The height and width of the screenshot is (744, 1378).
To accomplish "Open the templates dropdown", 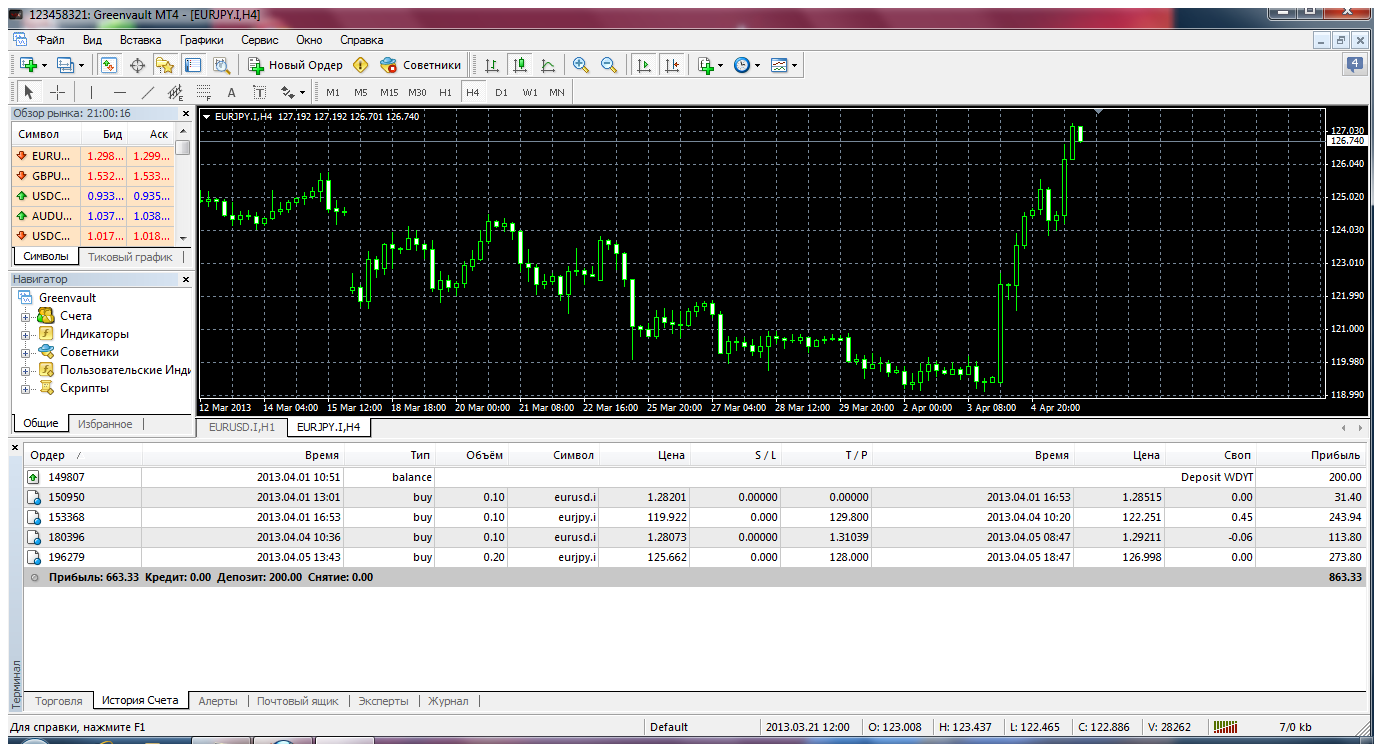I will [x=784, y=65].
